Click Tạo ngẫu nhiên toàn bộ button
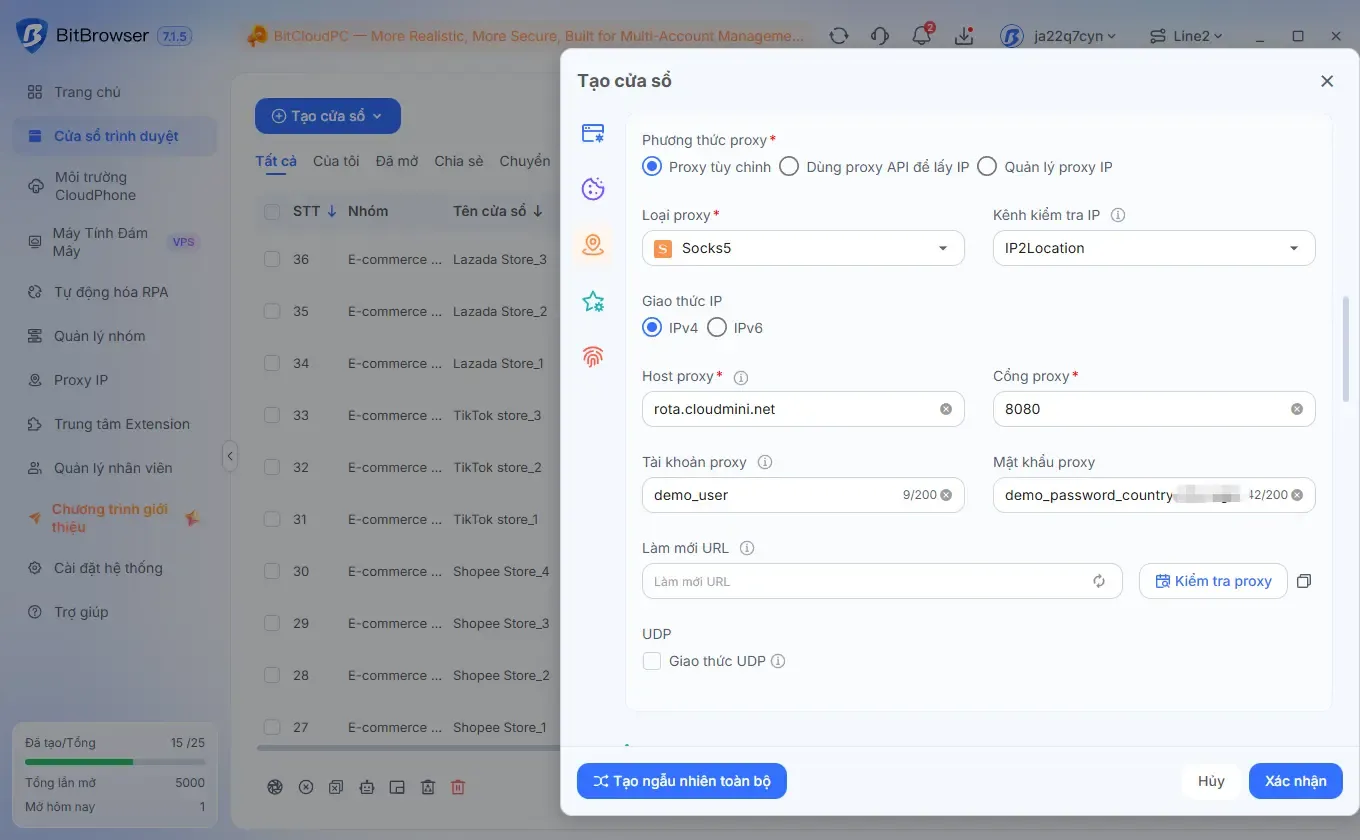Screen dimensions: 1360x840 (x=682, y=781)
